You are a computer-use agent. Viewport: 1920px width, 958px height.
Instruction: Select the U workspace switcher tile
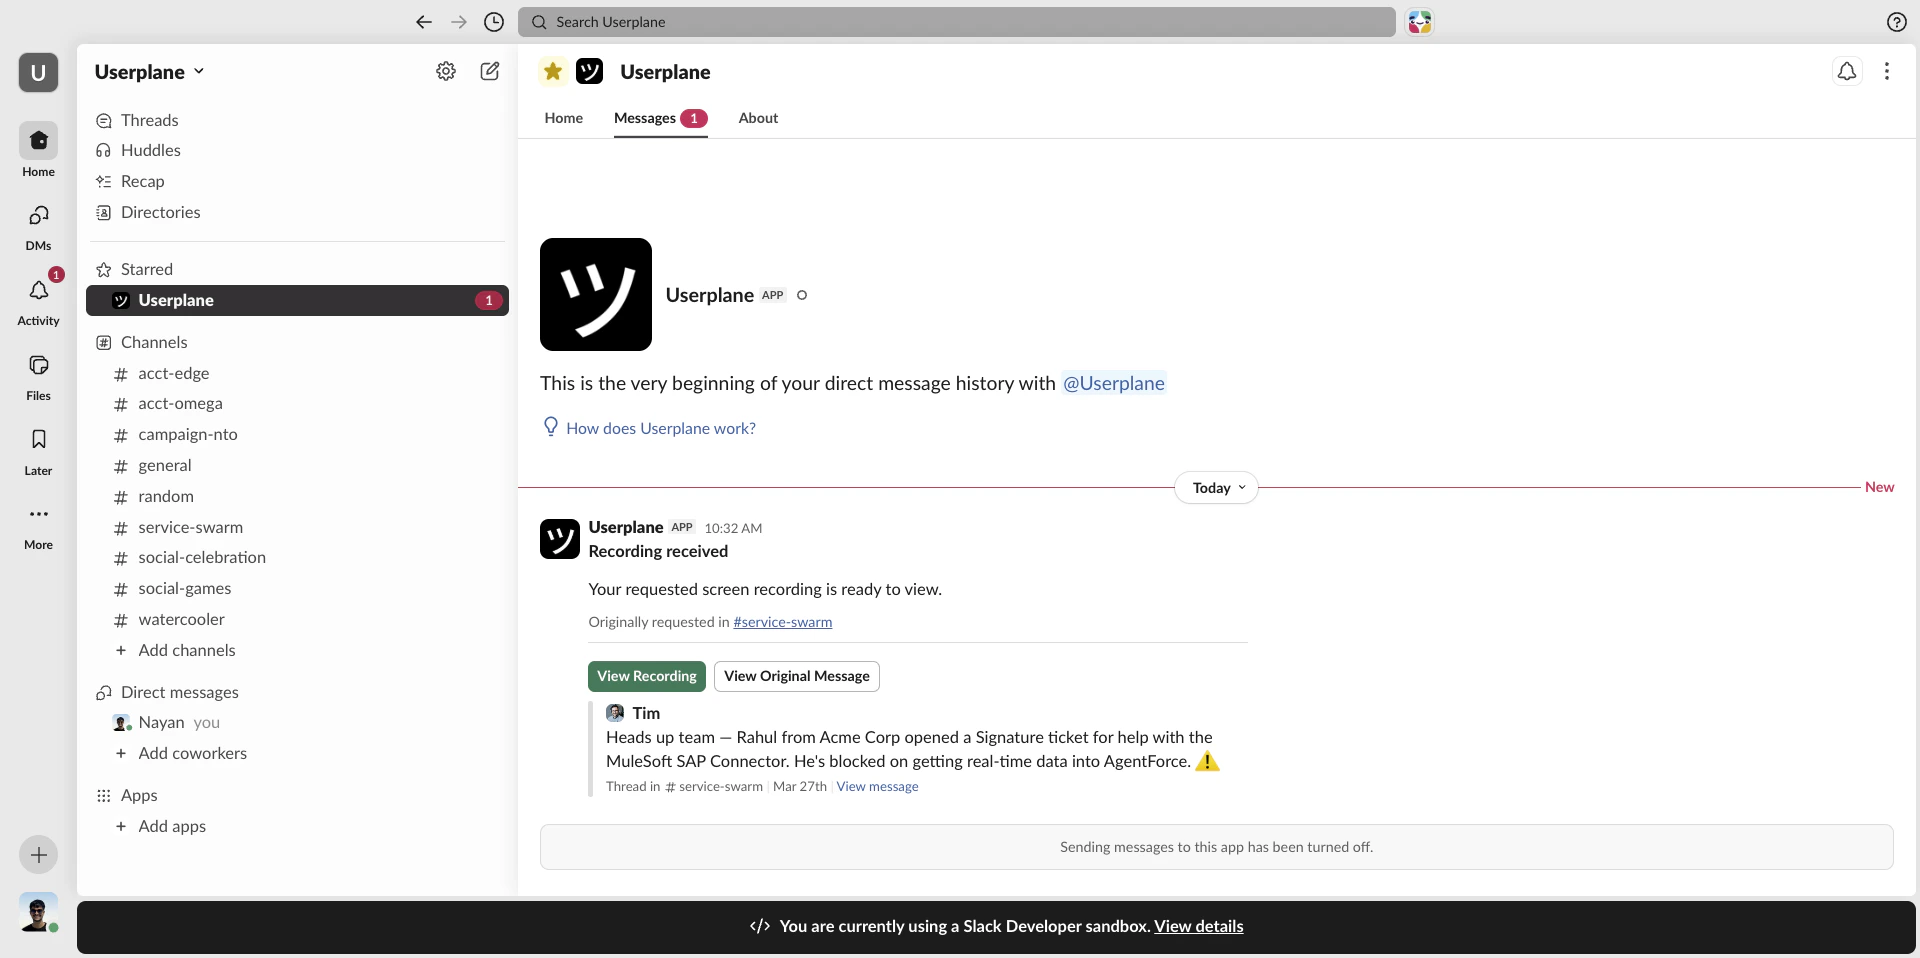click(x=38, y=72)
